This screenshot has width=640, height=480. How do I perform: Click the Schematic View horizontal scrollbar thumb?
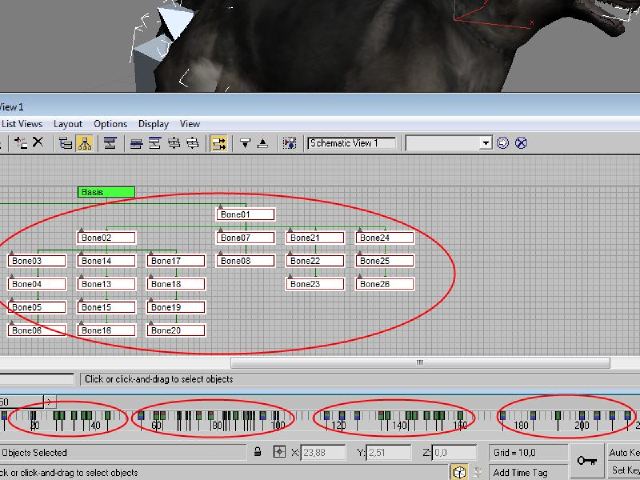420,362
